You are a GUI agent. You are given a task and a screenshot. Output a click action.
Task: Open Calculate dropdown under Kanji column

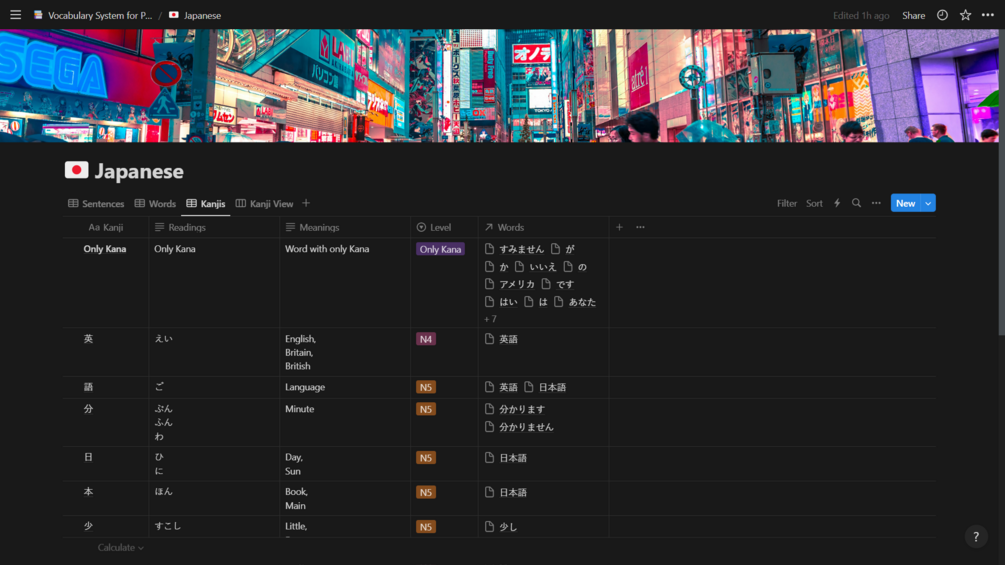pos(120,548)
